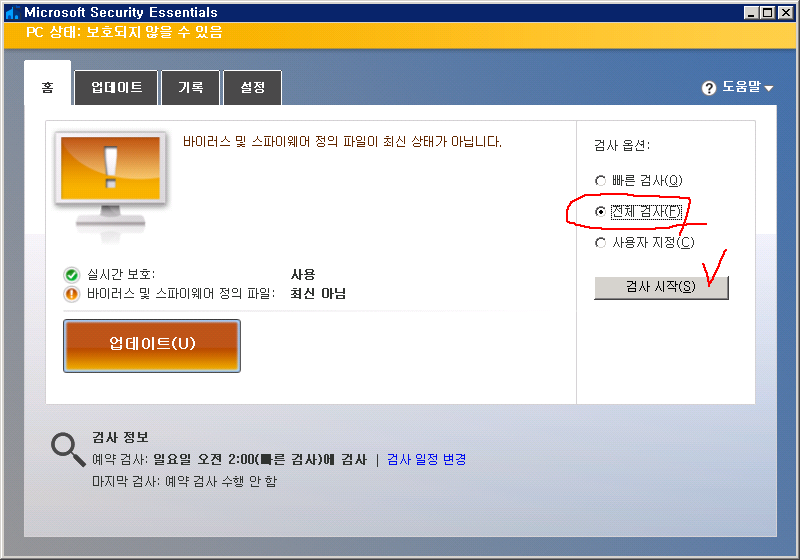Click the question mark help icon
The width and height of the screenshot is (800, 560).
tap(709, 88)
